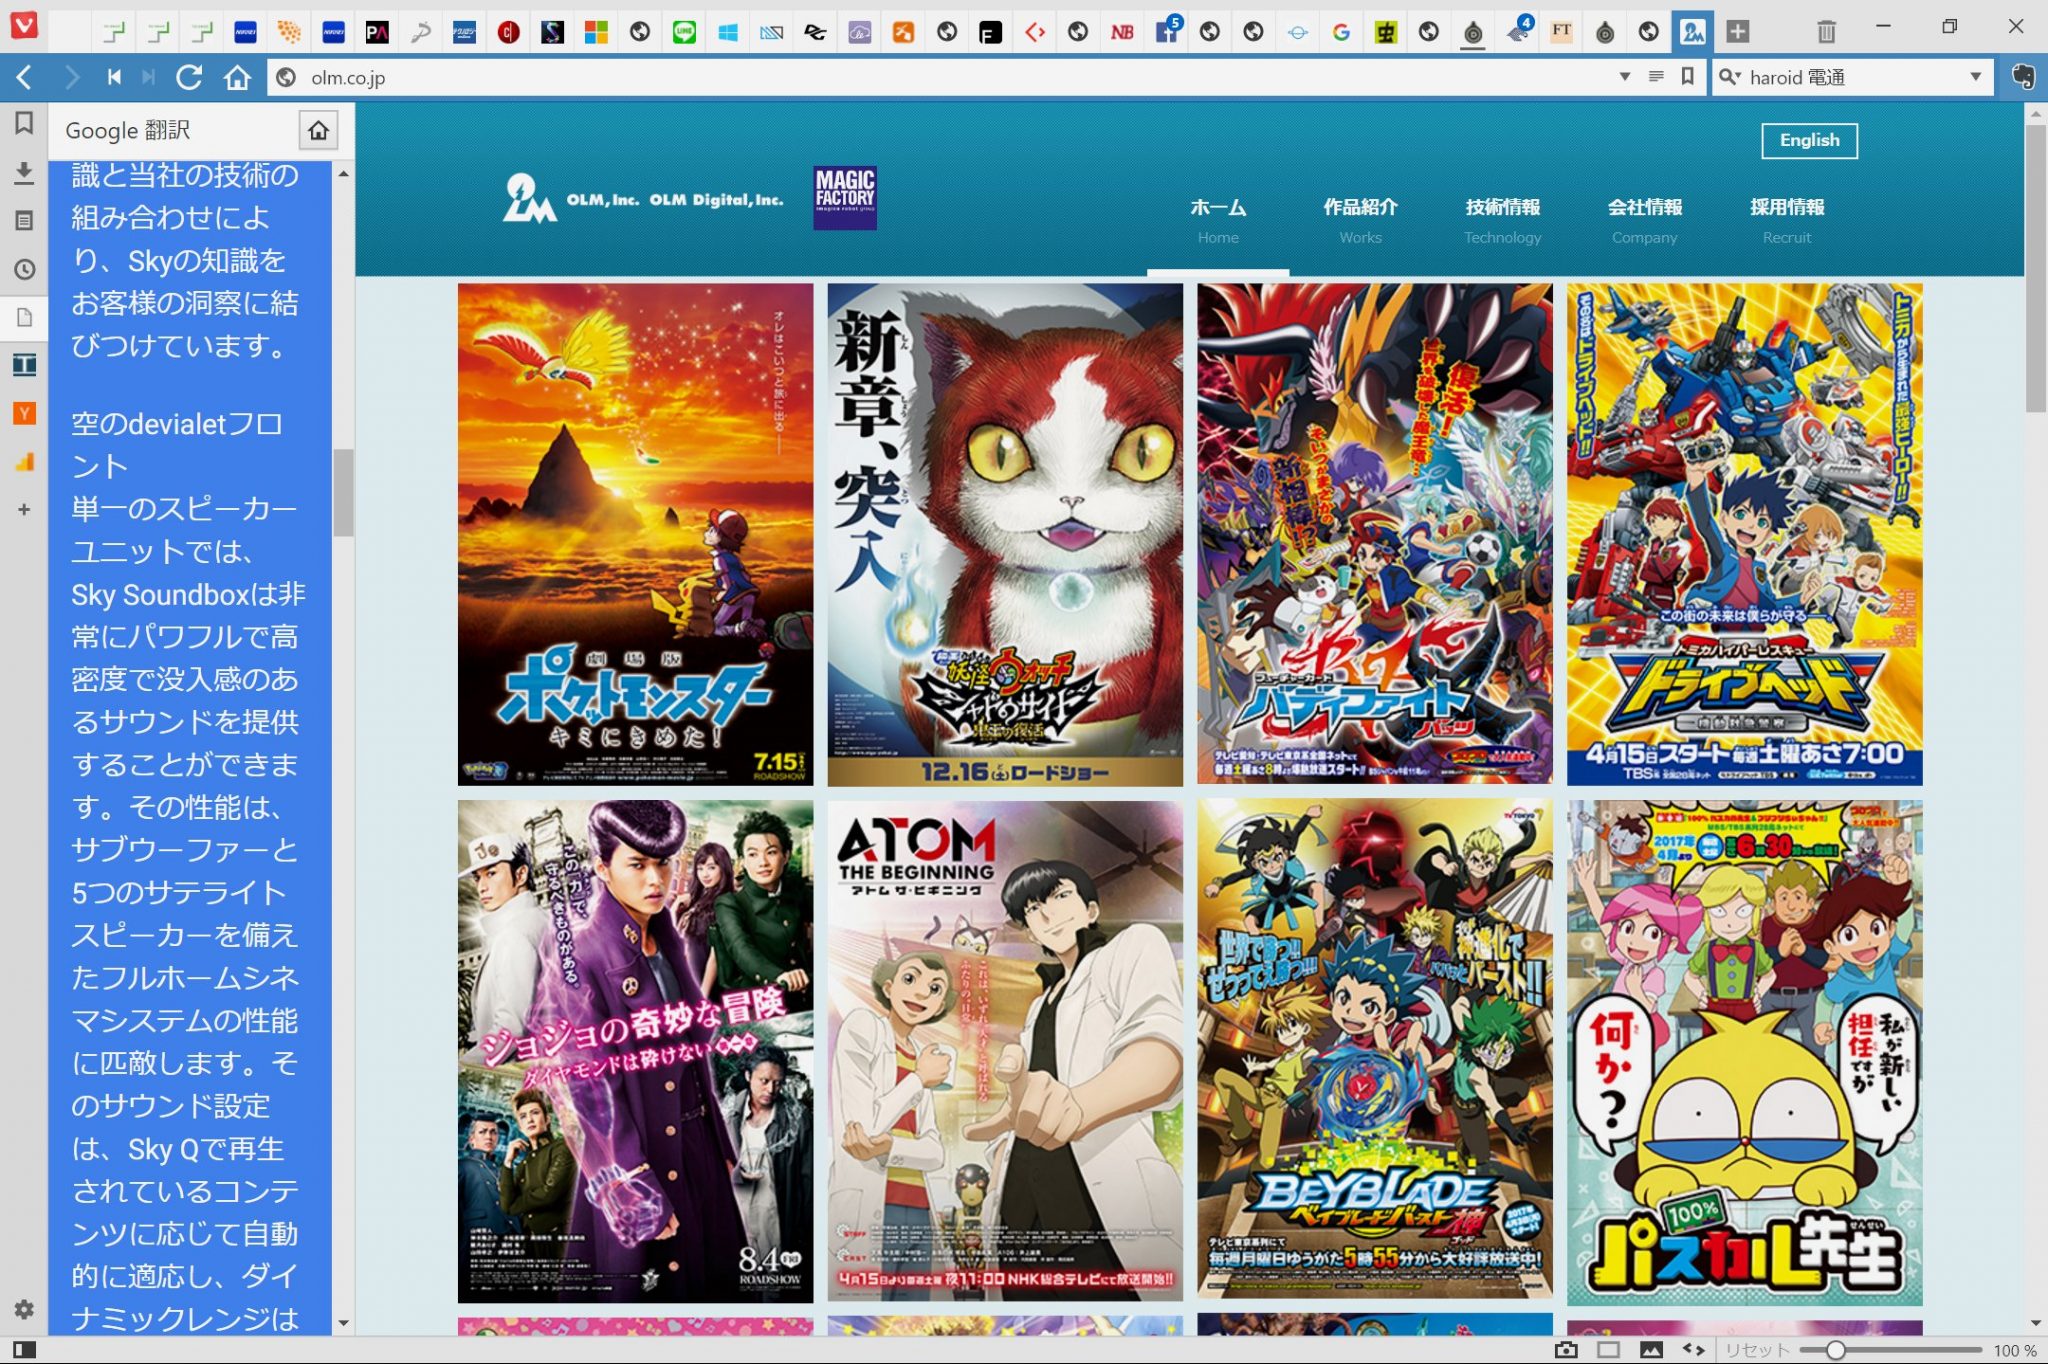This screenshot has width=2048, height=1364.
Task: Expand the address bar history dropdown
Action: [1624, 77]
